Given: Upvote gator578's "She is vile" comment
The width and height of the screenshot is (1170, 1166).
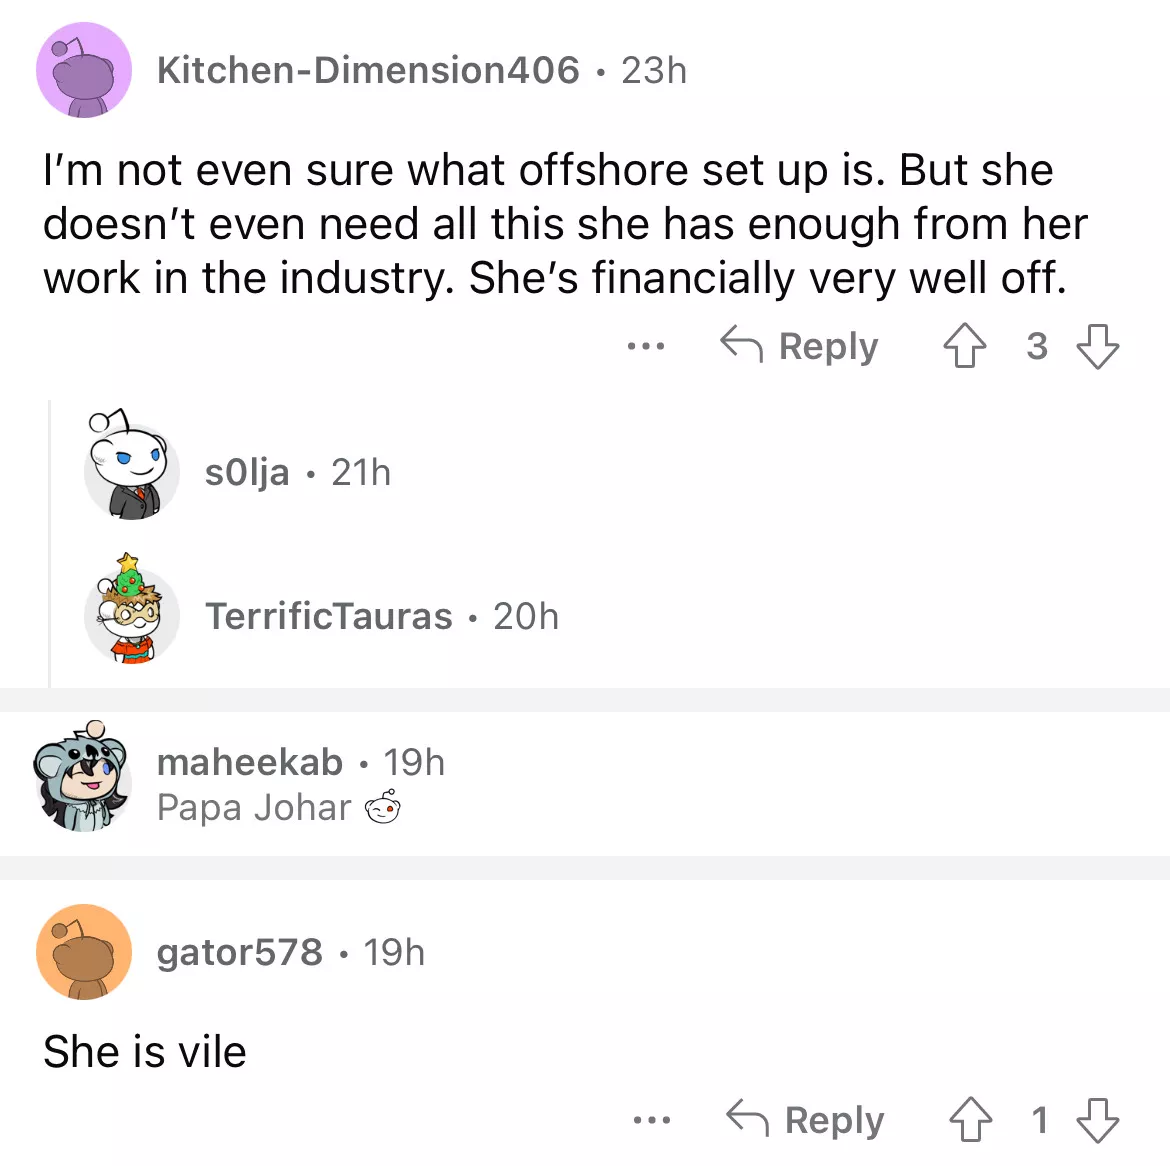Looking at the screenshot, I should pos(970,1120).
